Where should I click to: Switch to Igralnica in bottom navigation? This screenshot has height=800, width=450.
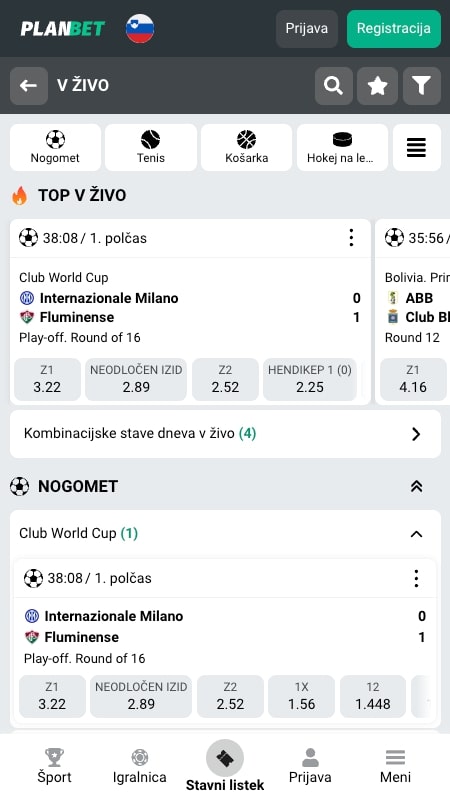[139, 766]
